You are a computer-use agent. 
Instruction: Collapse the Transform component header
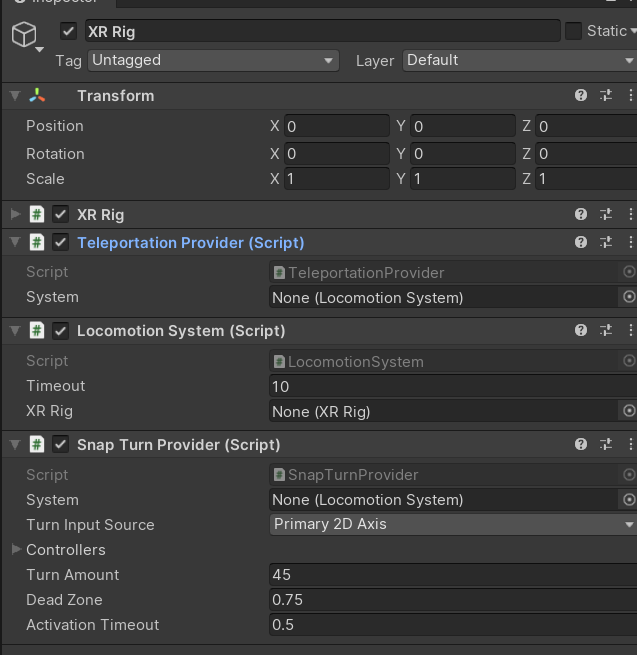(15, 96)
